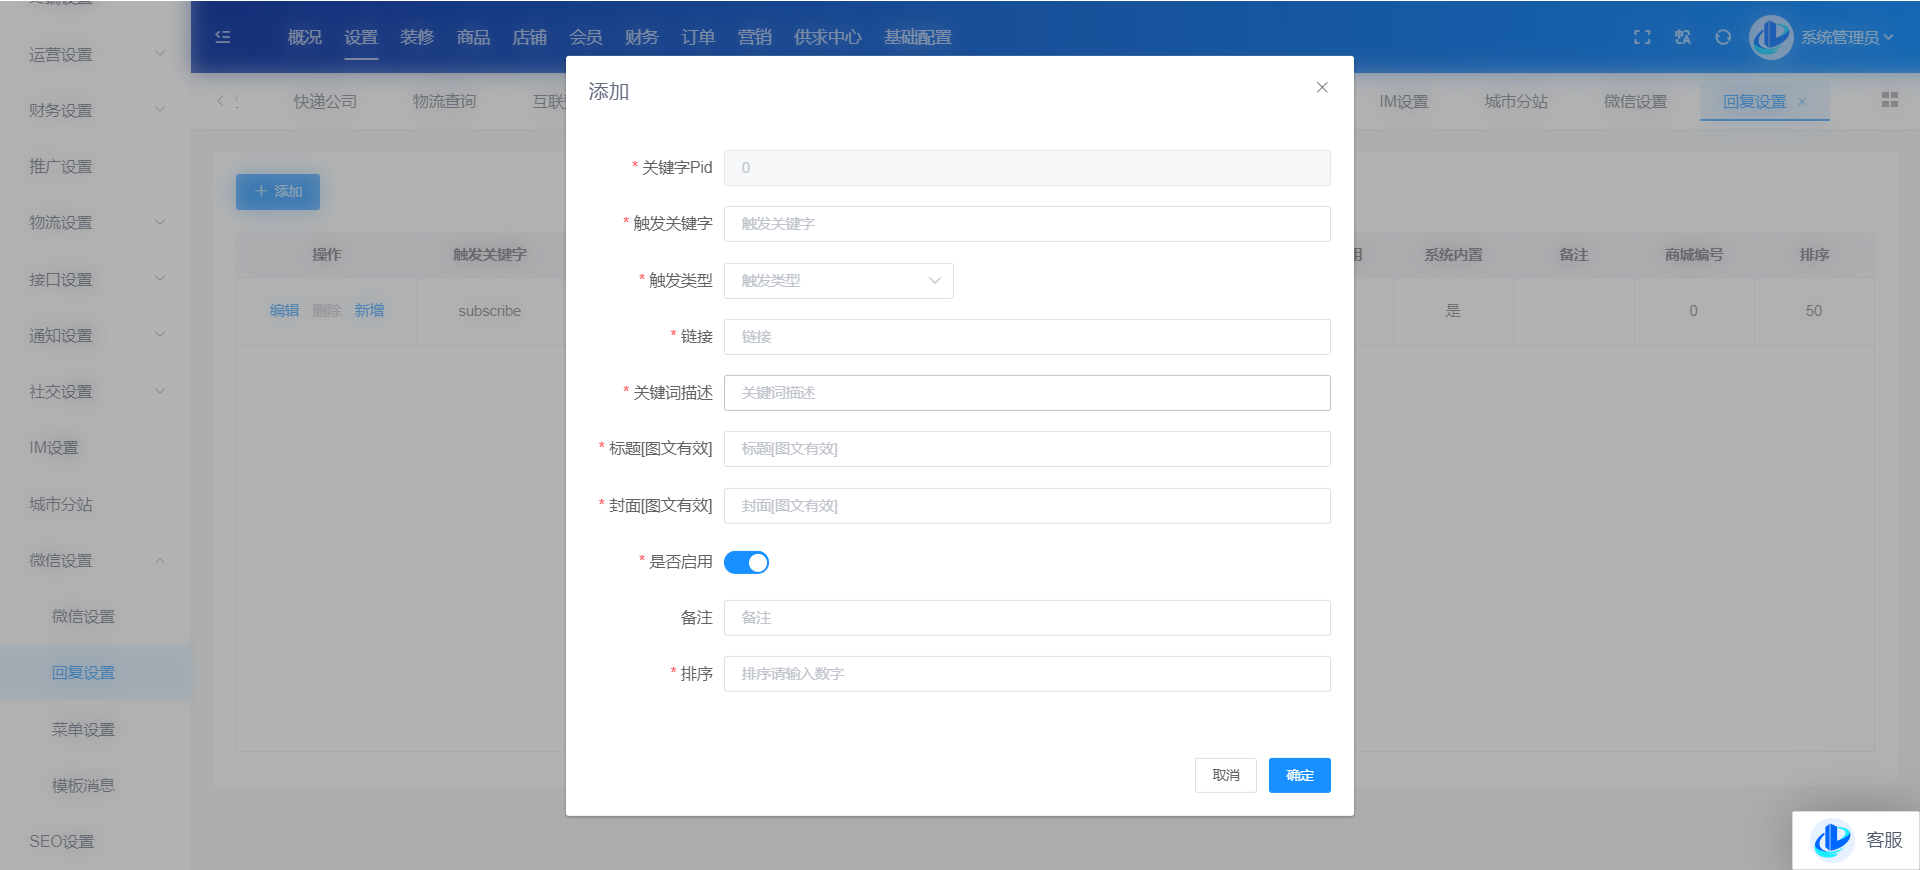Click the language translate icon
Viewport: 1920px width, 870px height.
[x=1683, y=37]
